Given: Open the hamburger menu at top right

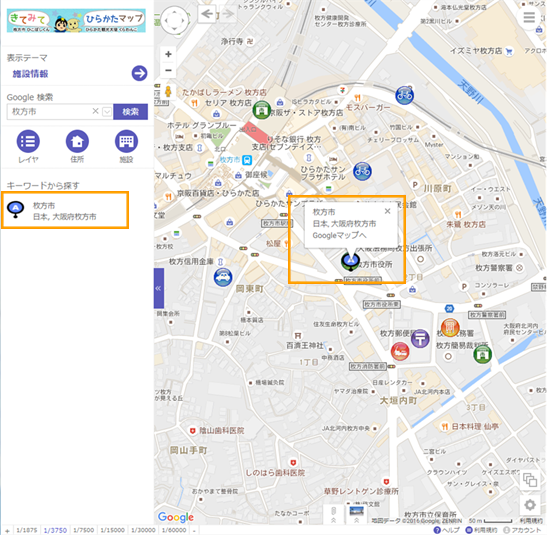Looking at the screenshot, I should 529,17.
